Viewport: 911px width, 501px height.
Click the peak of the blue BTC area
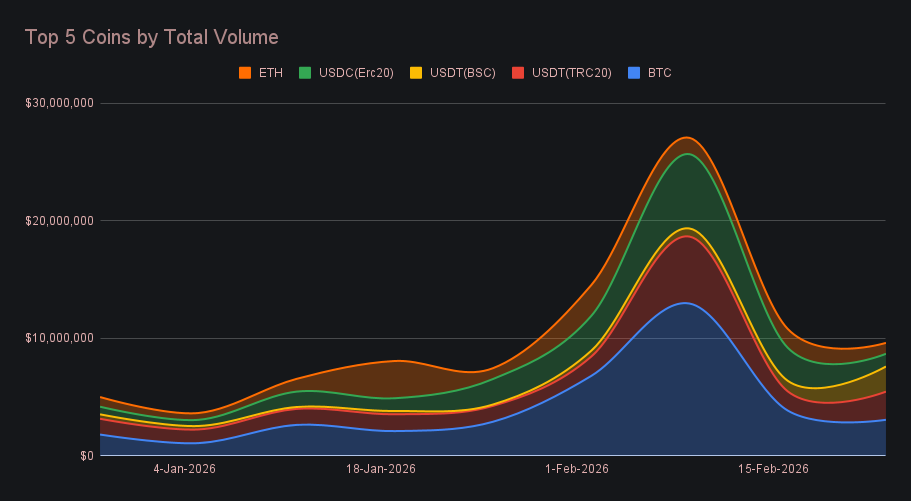tap(685, 304)
